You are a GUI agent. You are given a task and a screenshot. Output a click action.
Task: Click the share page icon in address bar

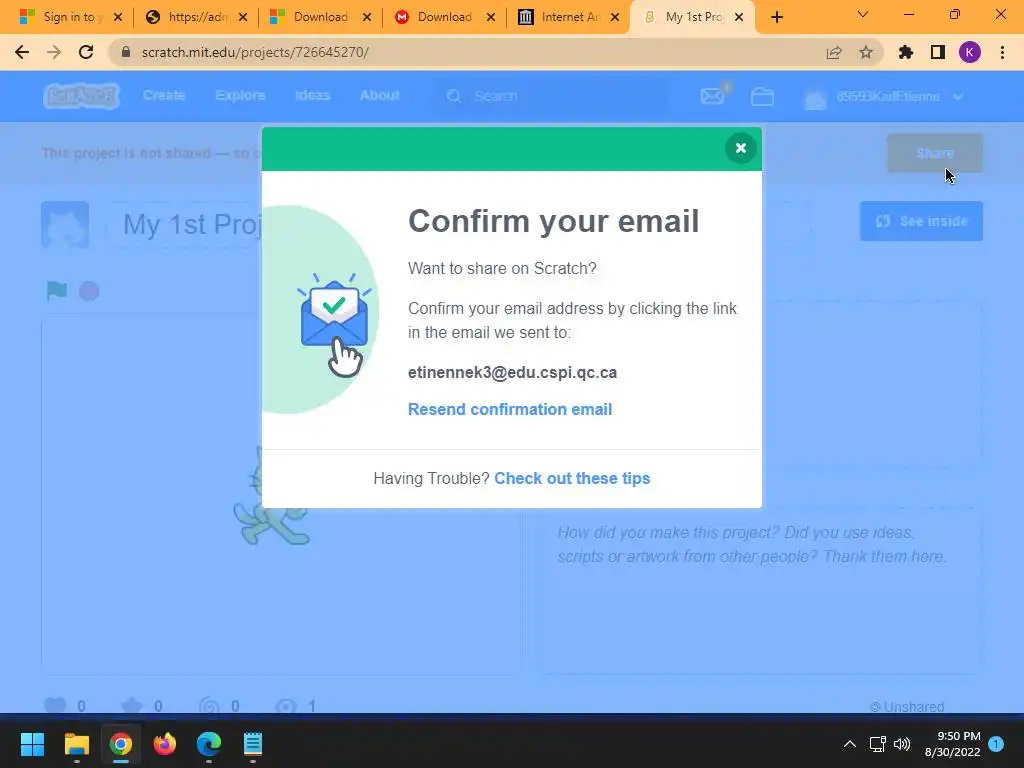tap(834, 52)
